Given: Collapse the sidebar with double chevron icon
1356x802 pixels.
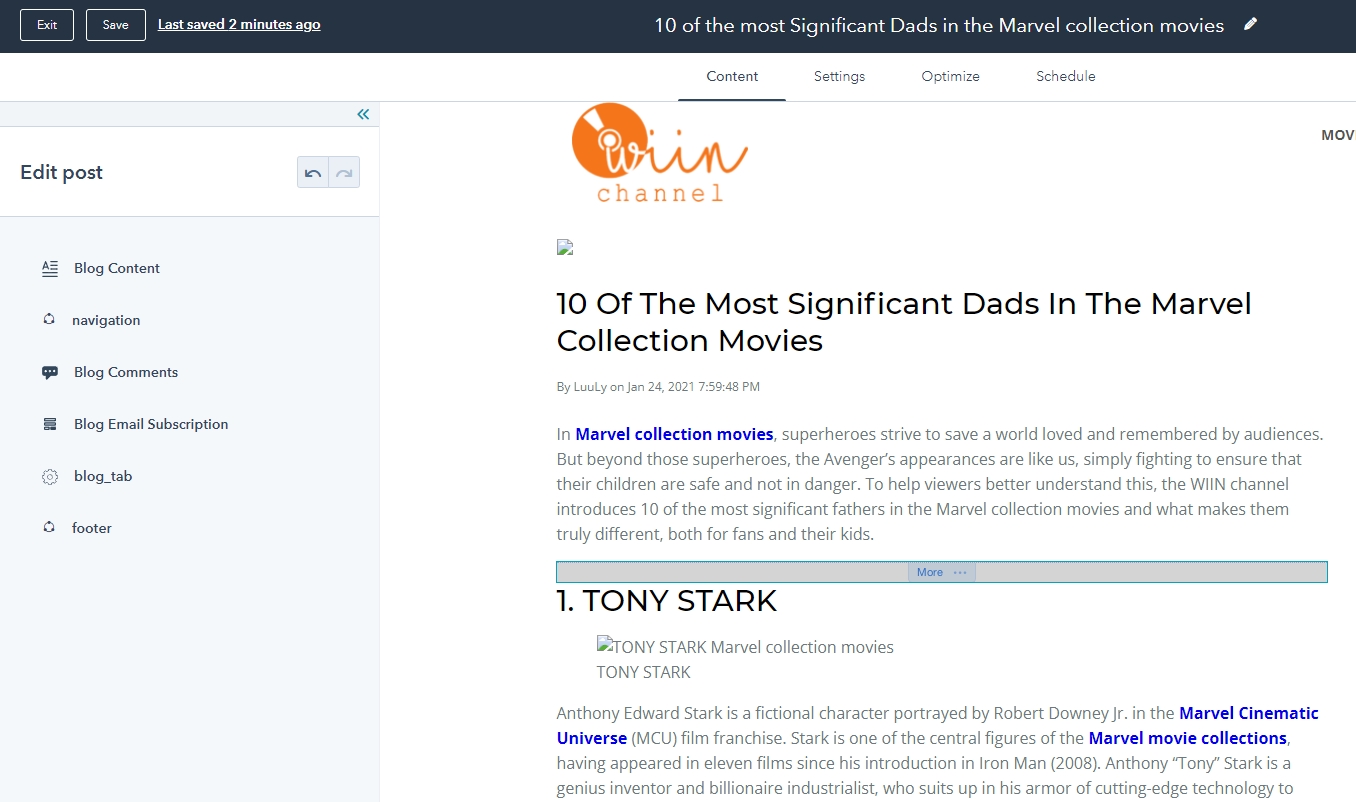Looking at the screenshot, I should [363, 114].
